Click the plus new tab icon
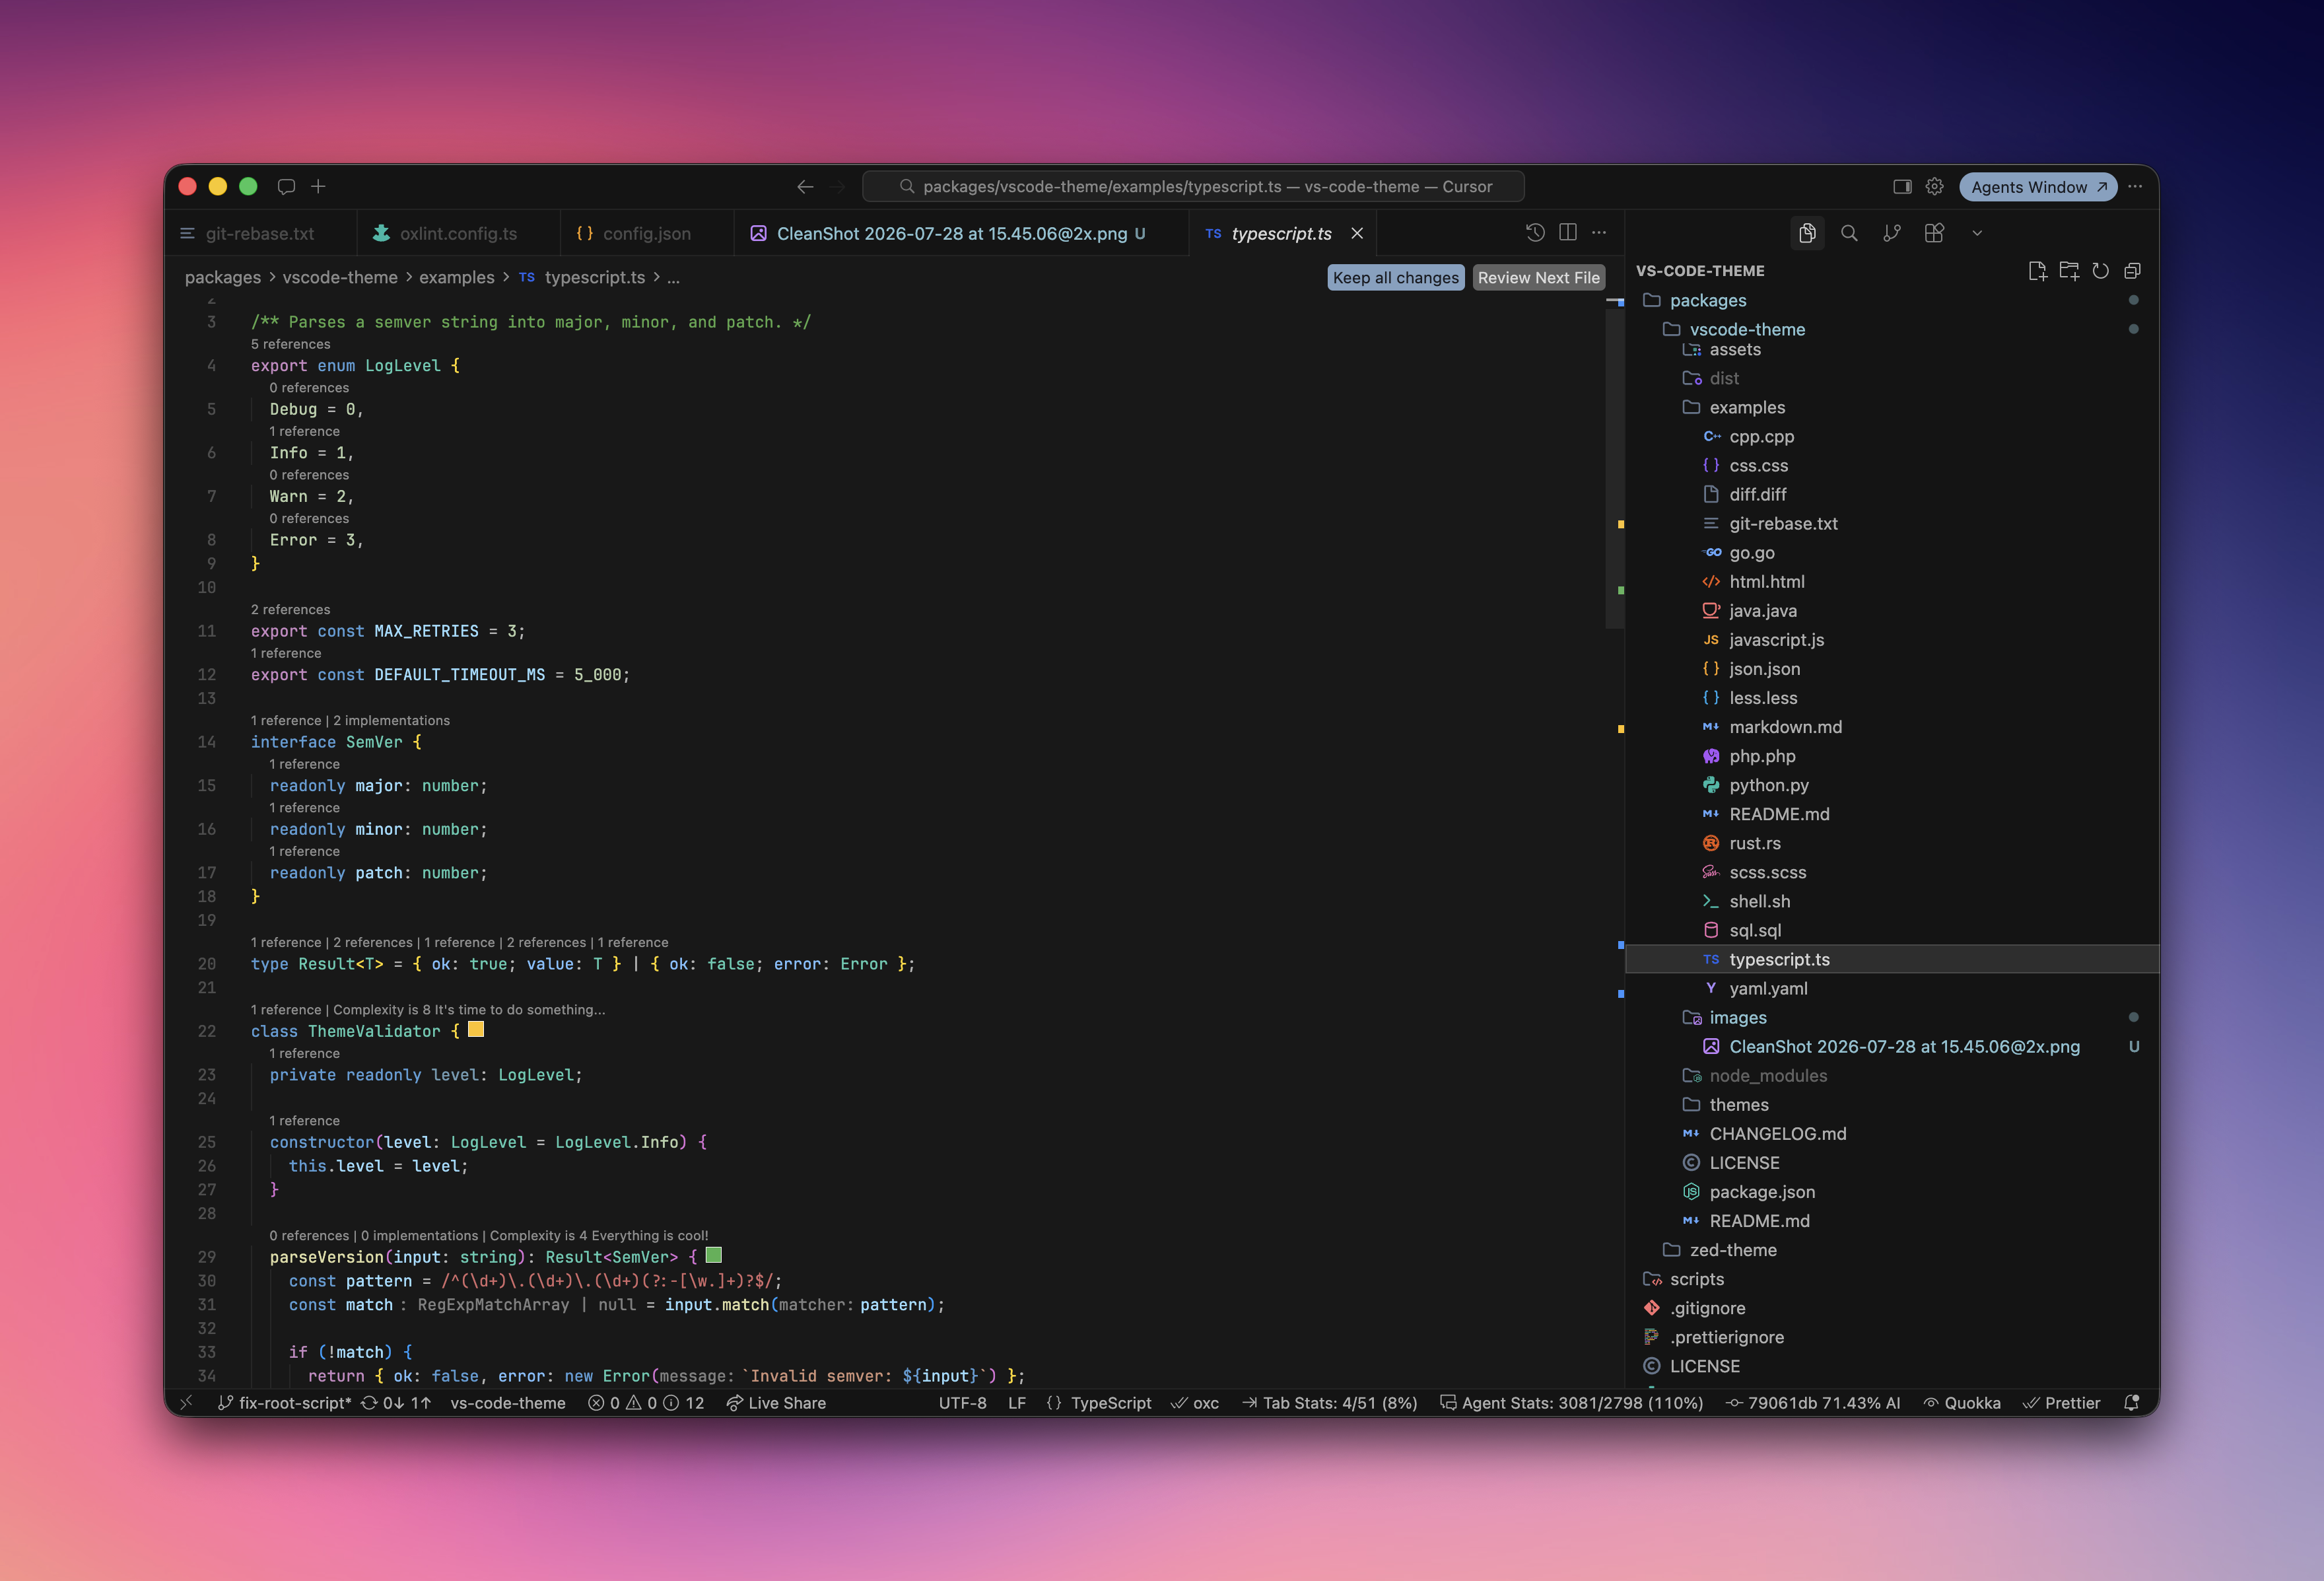Image resolution: width=2324 pixels, height=1581 pixels. 318,187
